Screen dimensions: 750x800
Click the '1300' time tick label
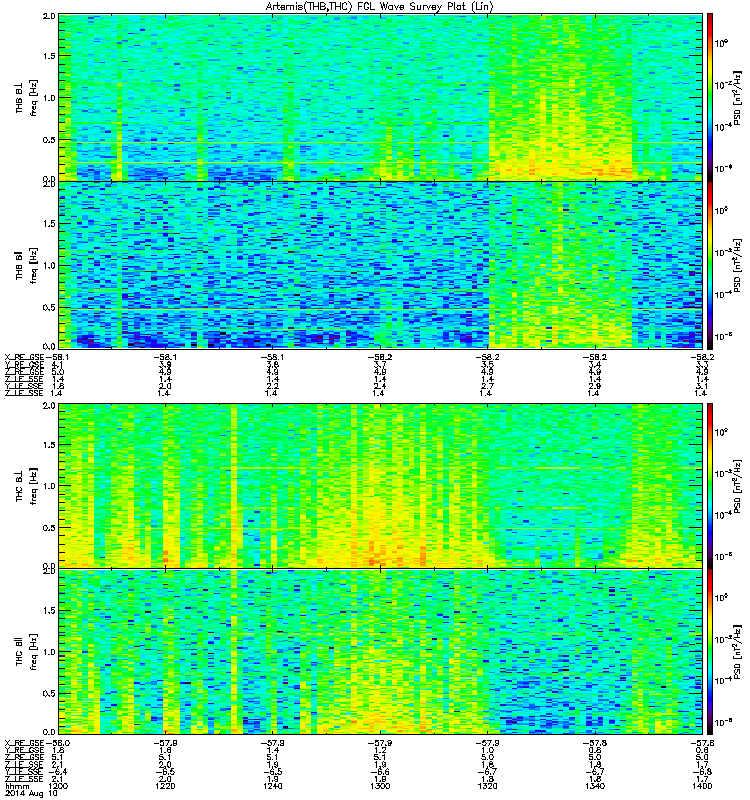[380, 786]
